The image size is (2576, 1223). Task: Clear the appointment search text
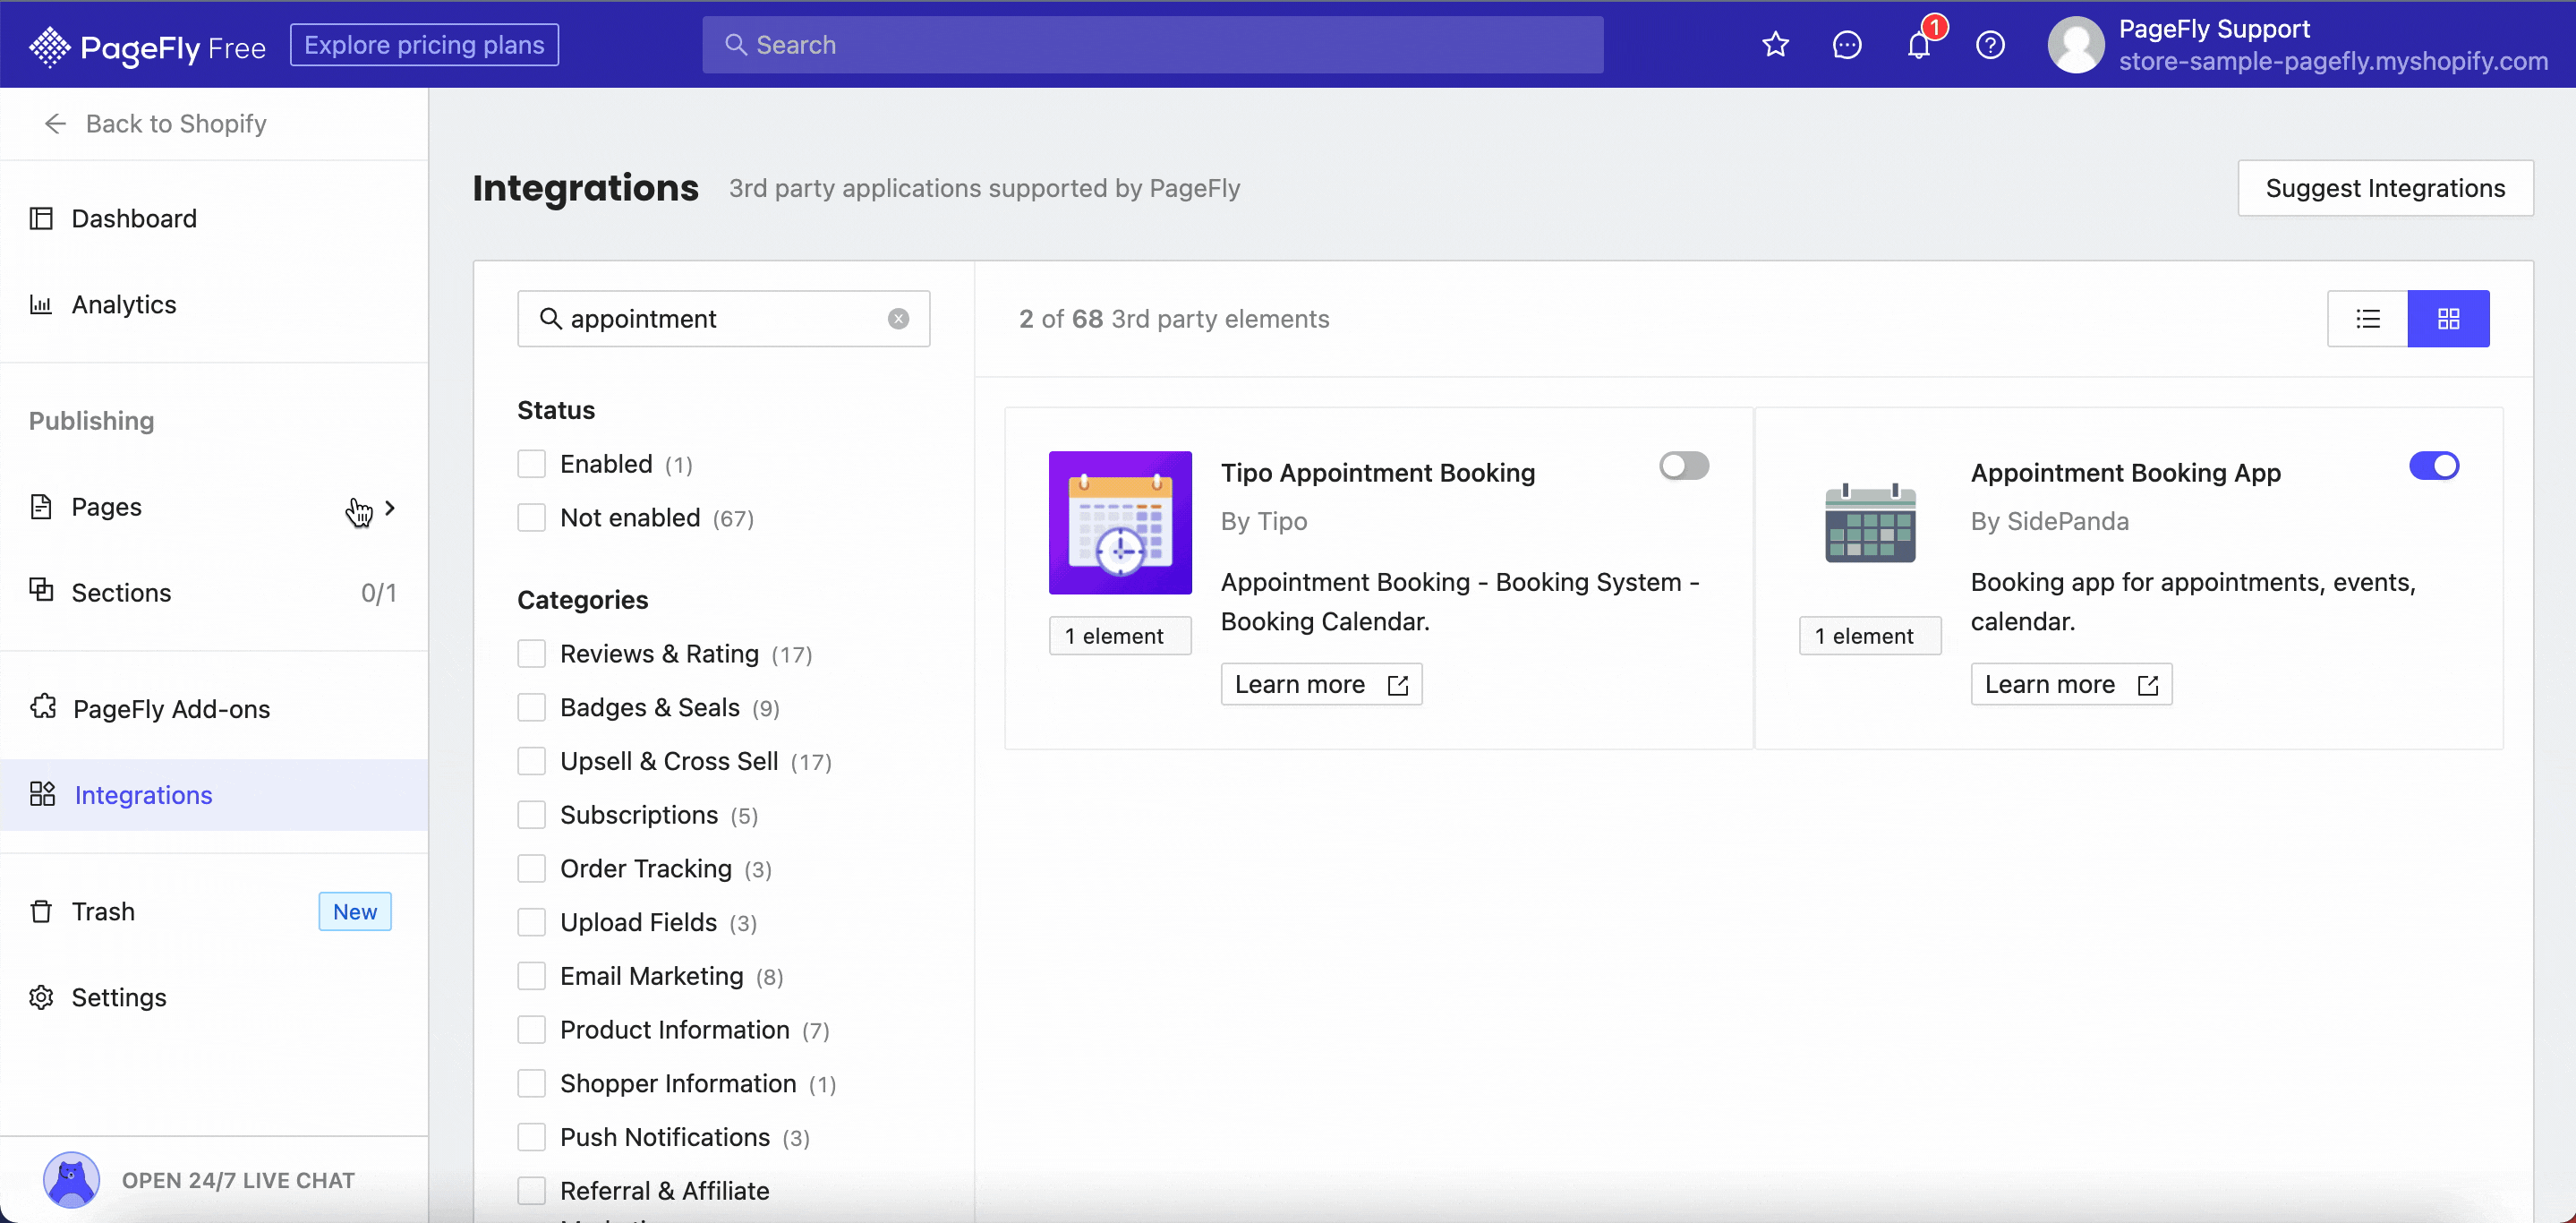(898, 319)
